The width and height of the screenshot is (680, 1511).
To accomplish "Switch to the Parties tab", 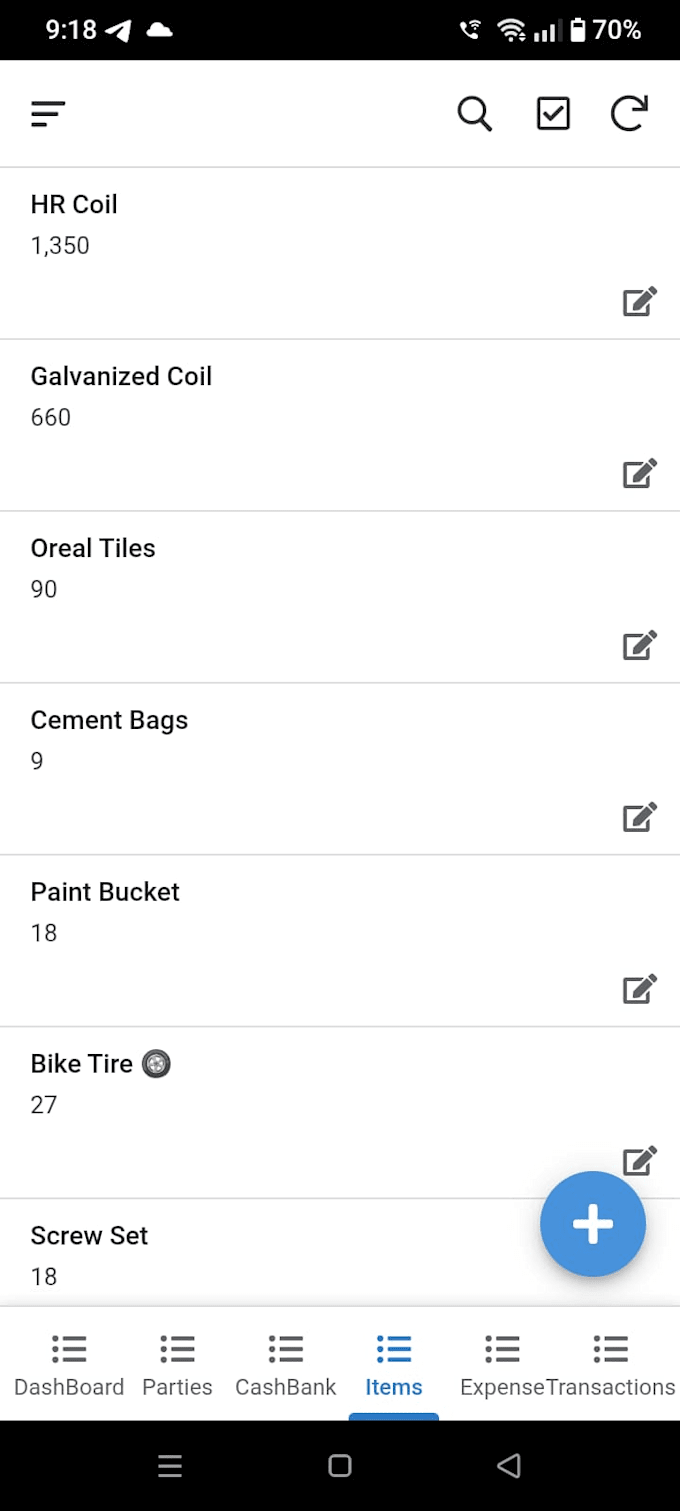I will click(177, 1365).
